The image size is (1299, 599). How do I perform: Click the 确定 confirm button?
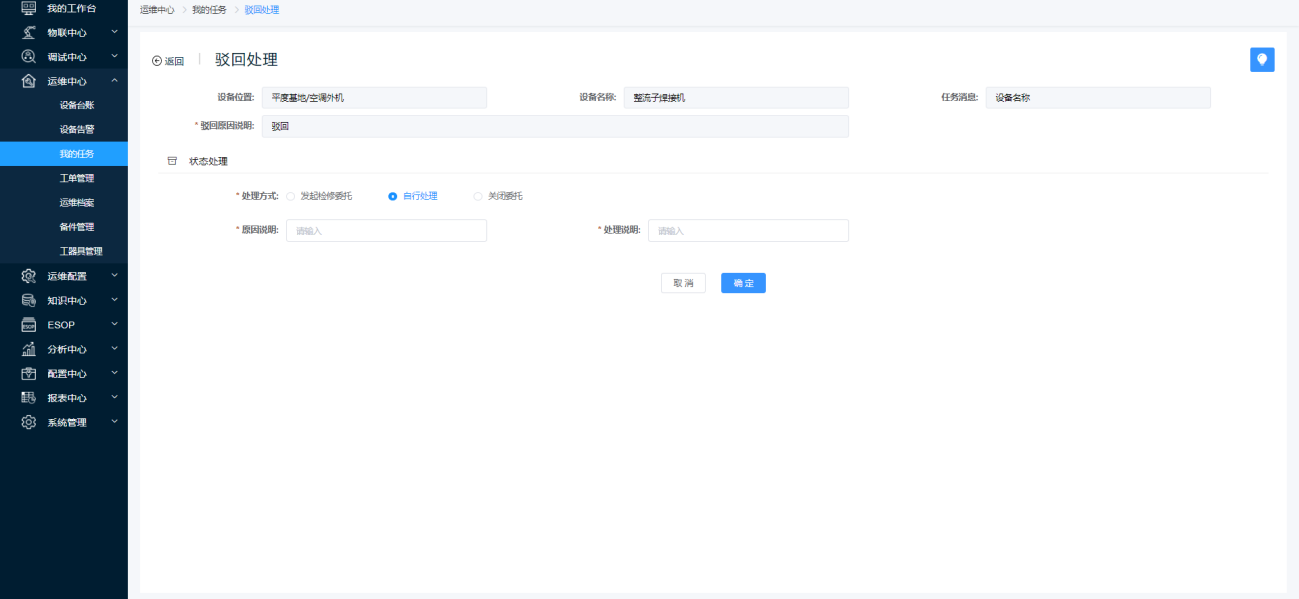pos(743,283)
